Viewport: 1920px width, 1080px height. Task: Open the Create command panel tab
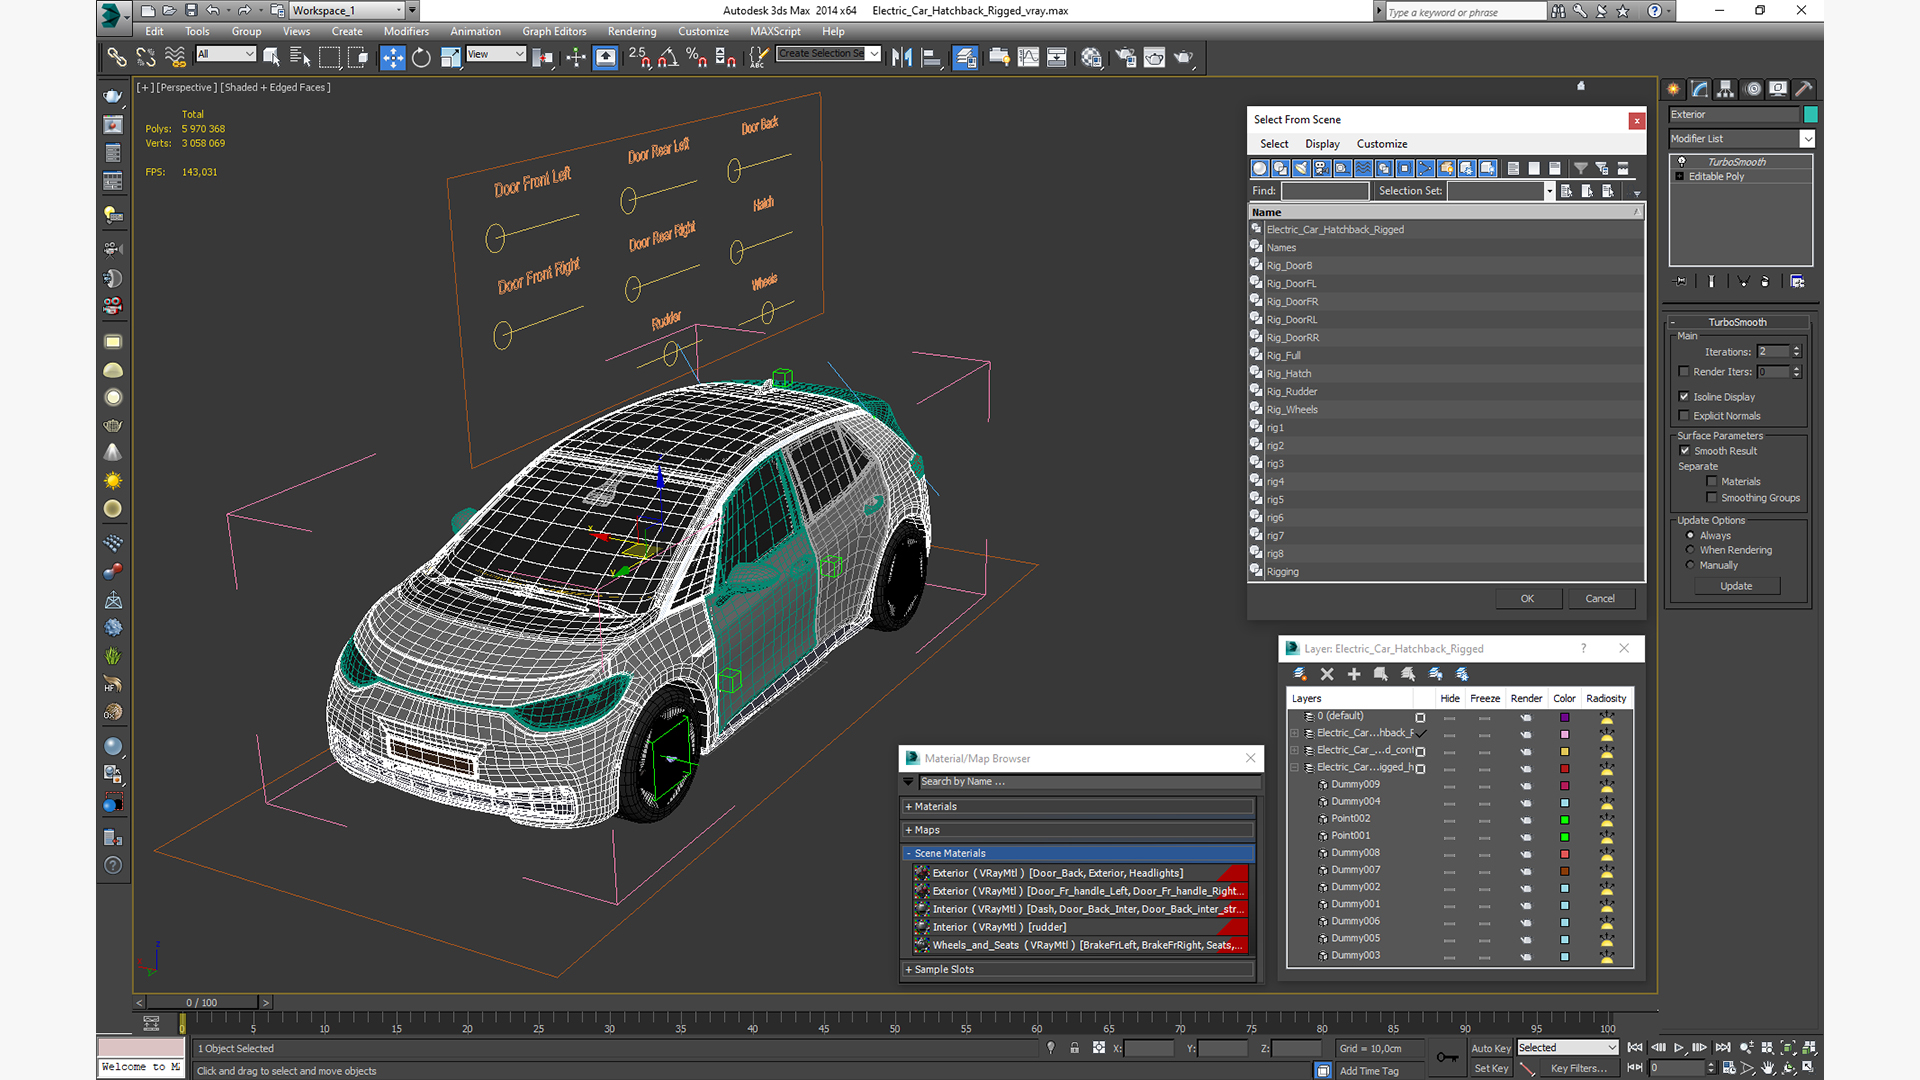click(1673, 89)
